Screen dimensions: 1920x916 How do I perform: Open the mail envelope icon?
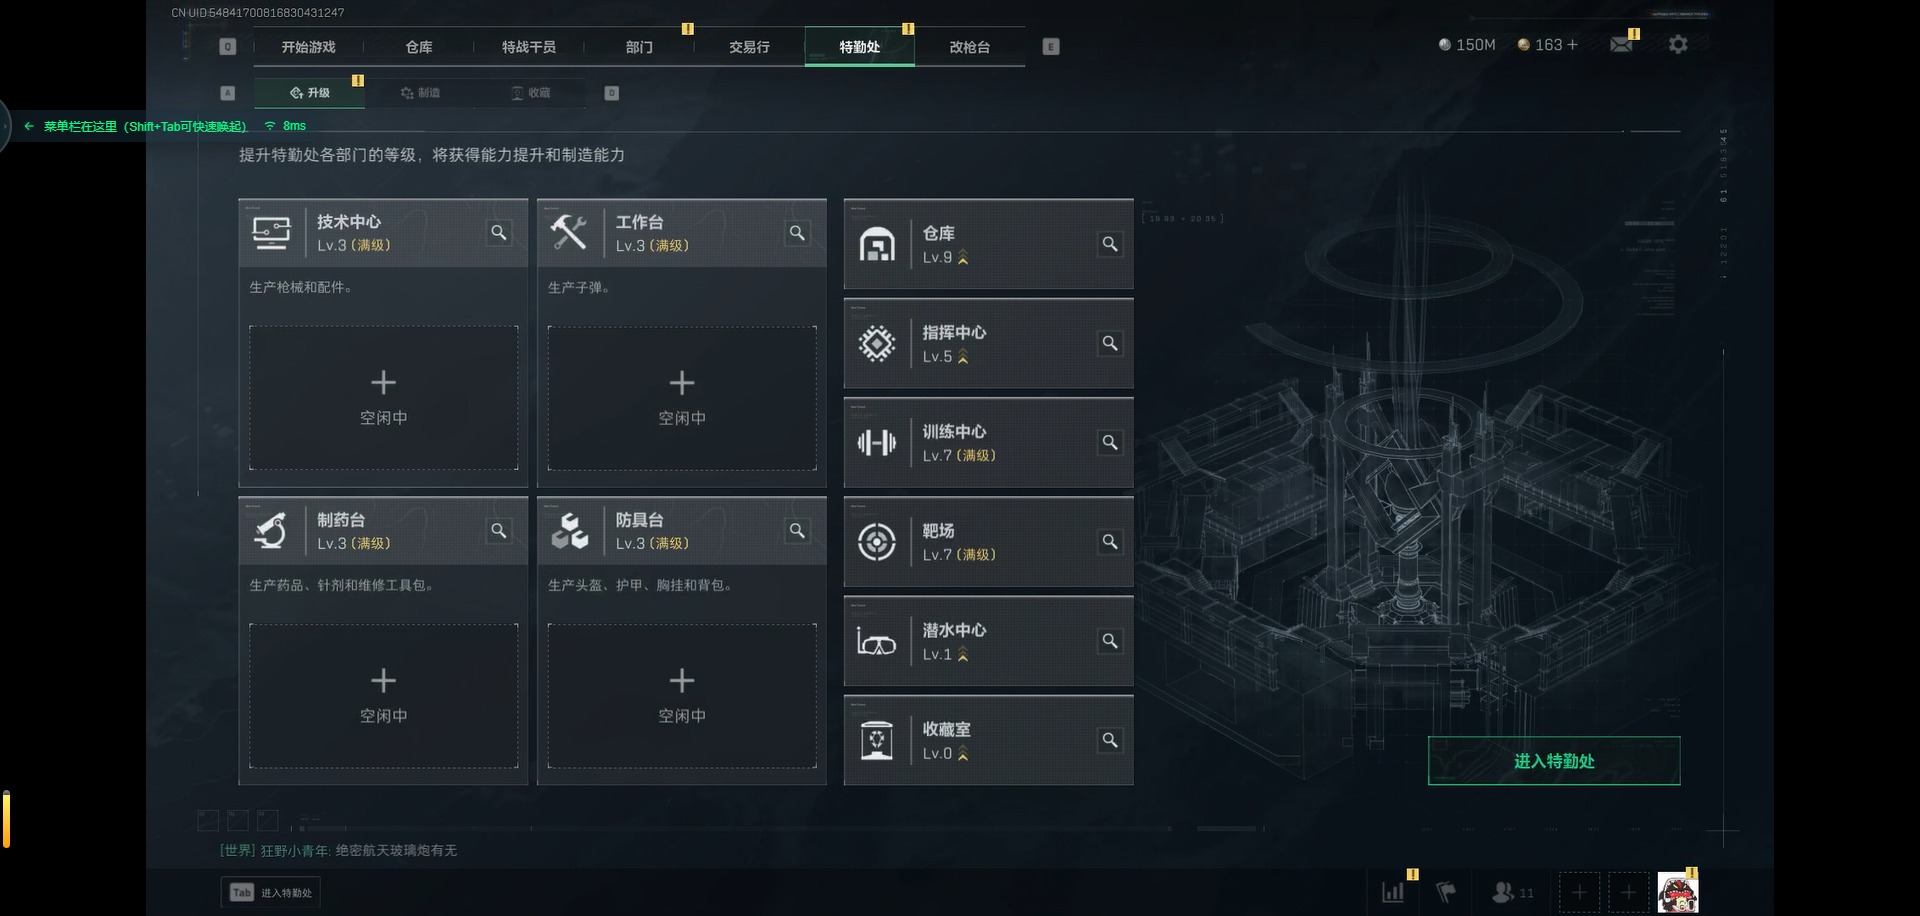1621,45
